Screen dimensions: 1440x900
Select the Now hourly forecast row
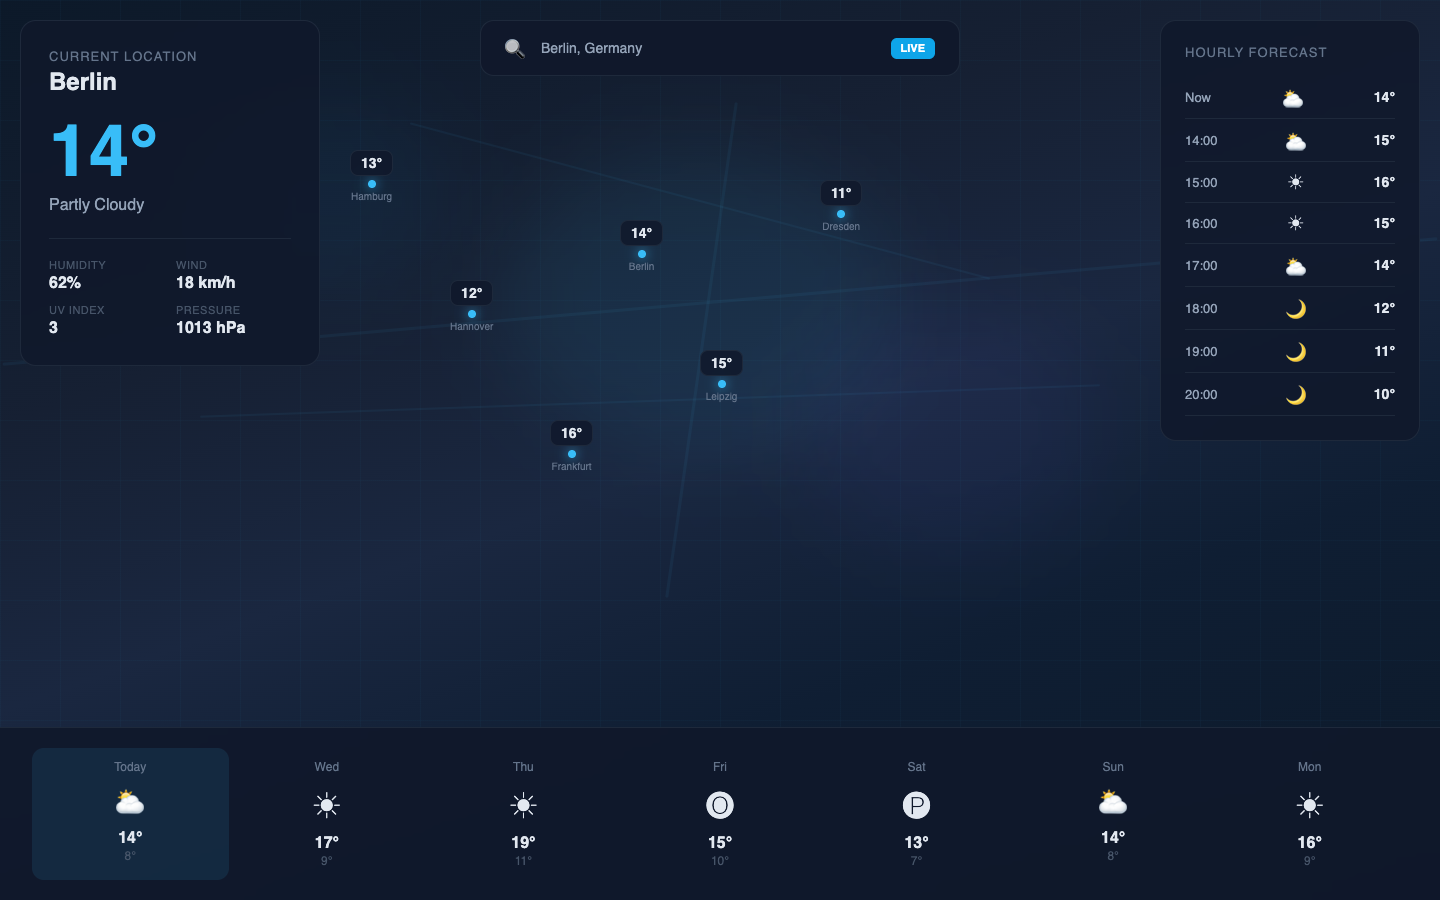point(1289,98)
